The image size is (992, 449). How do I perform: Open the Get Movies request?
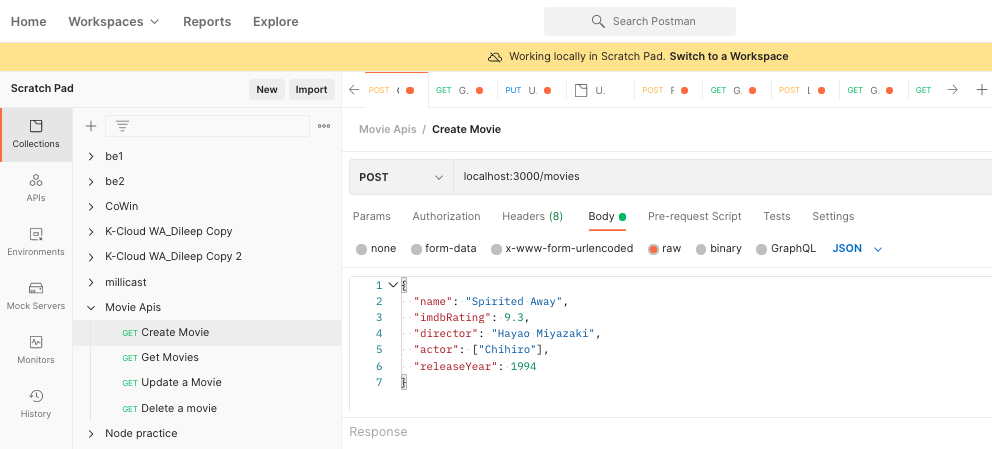[x=169, y=357]
